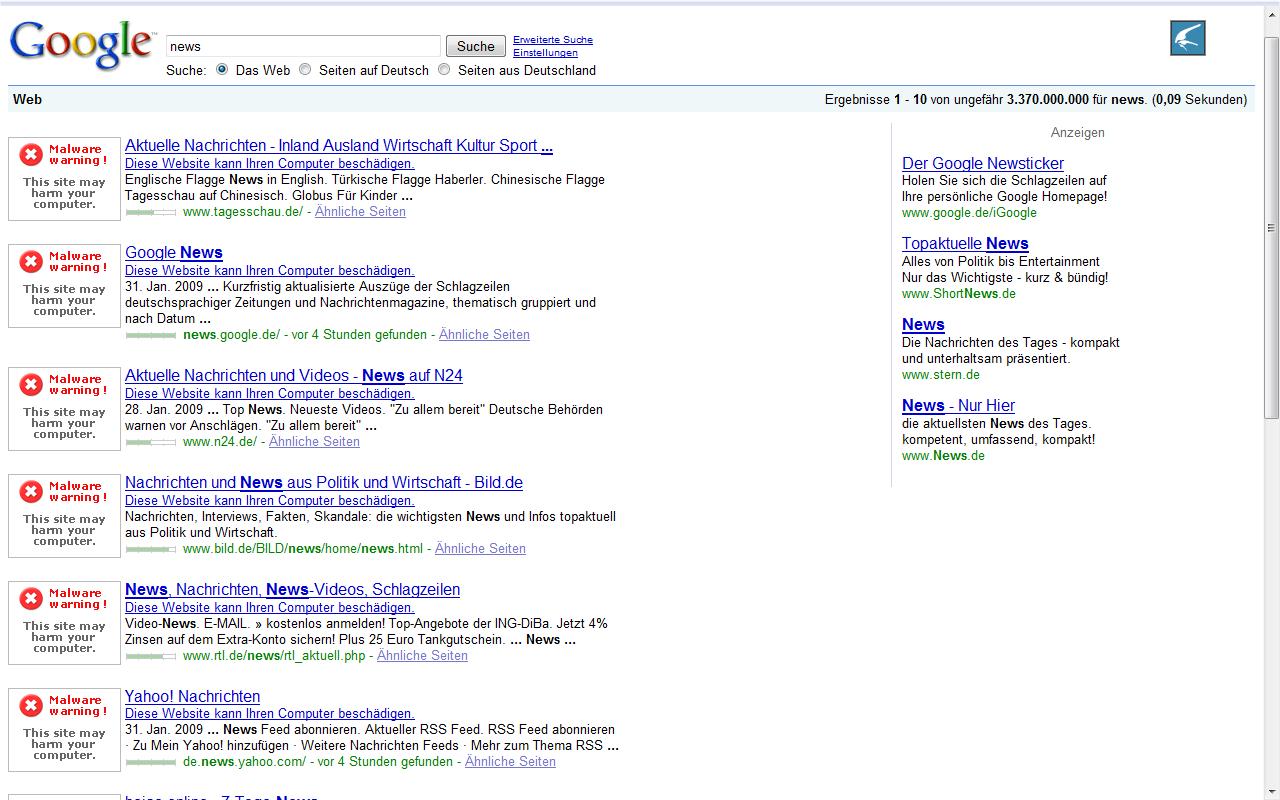The width and height of the screenshot is (1280, 800).
Task: Click malware warning badge beside Bild.de result
Action: point(64,516)
